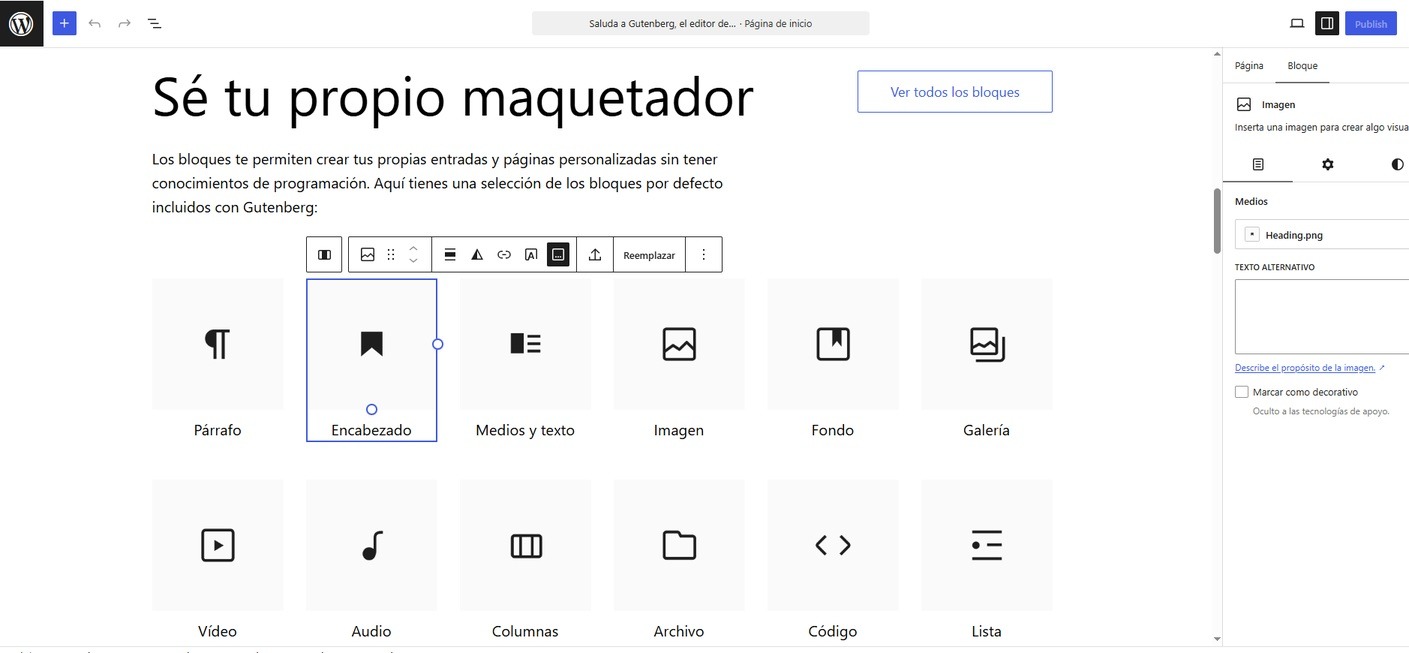Move the block down

(x=413, y=261)
